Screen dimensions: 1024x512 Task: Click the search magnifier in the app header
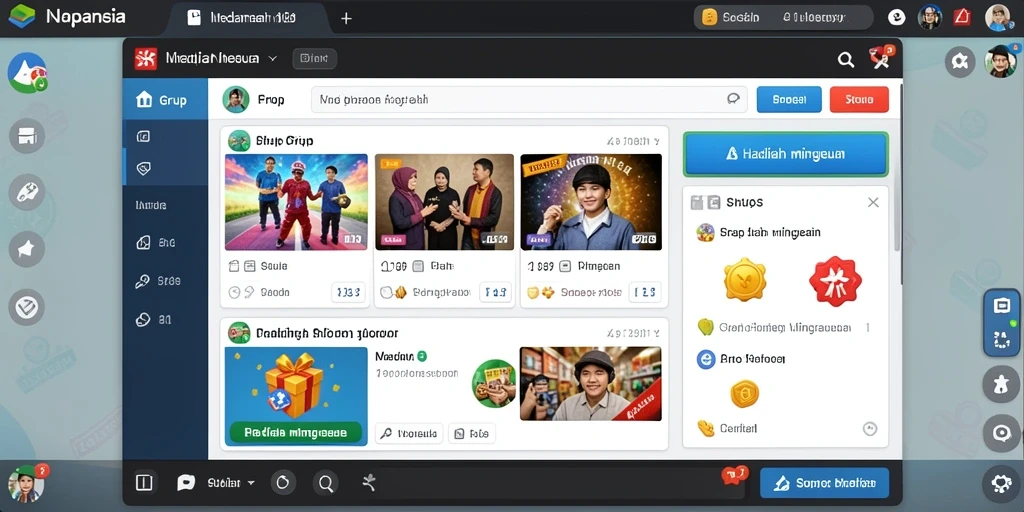(846, 60)
